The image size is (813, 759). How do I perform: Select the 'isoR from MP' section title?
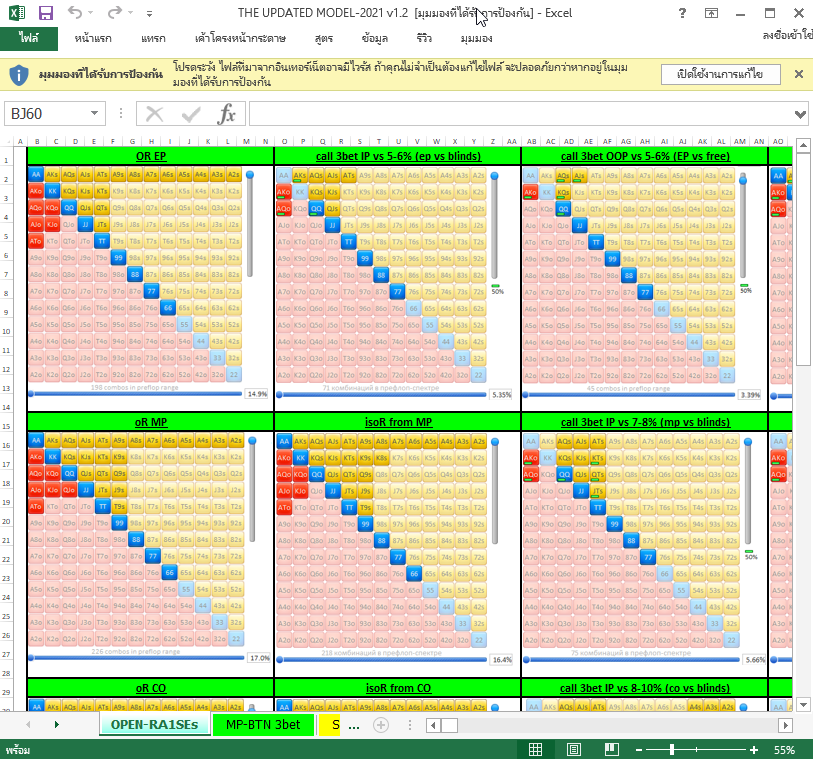coord(398,422)
